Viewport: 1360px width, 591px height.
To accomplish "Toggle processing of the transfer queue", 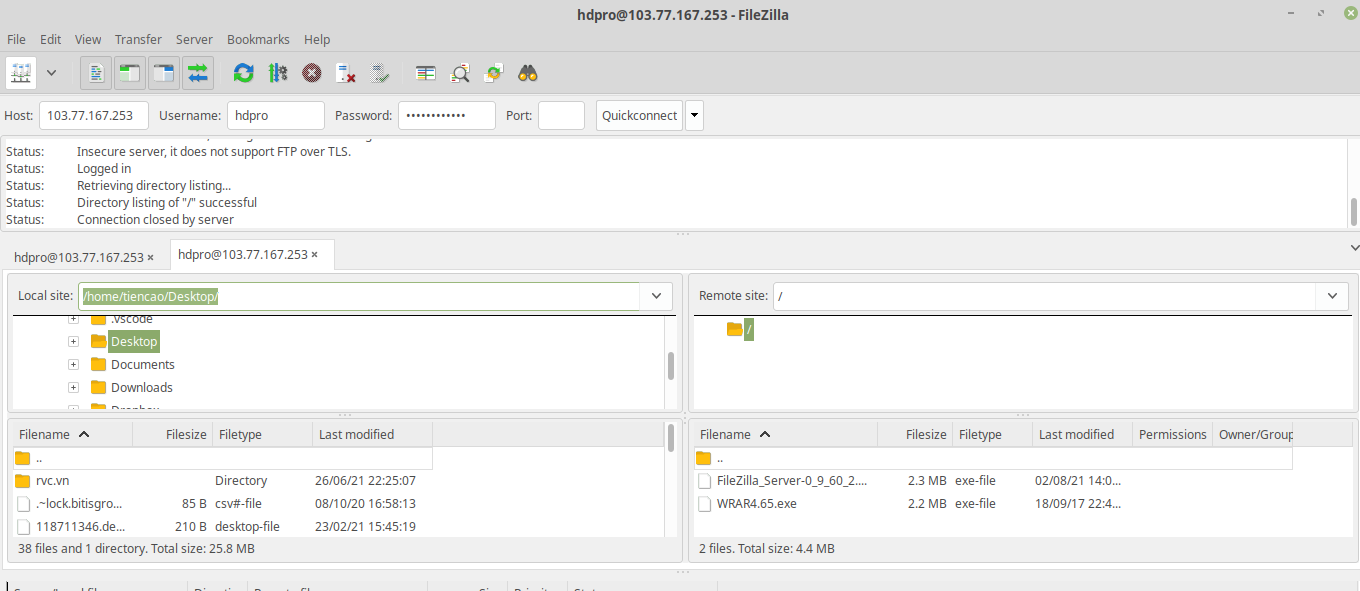I will [x=278, y=73].
